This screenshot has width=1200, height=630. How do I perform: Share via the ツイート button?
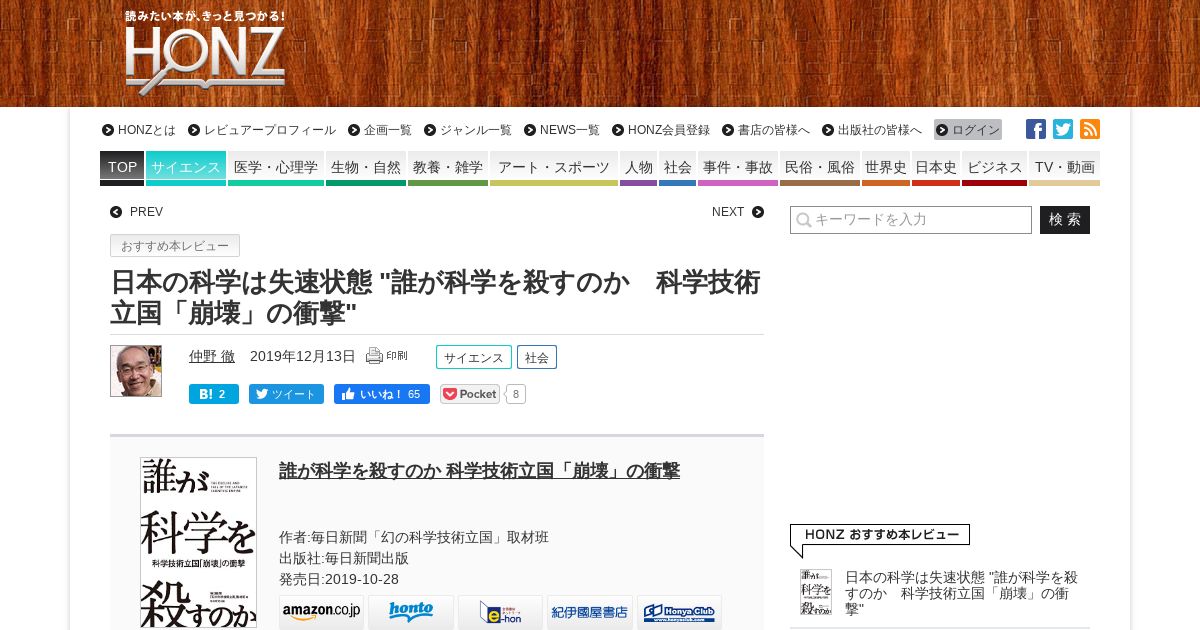click(286, 394)
